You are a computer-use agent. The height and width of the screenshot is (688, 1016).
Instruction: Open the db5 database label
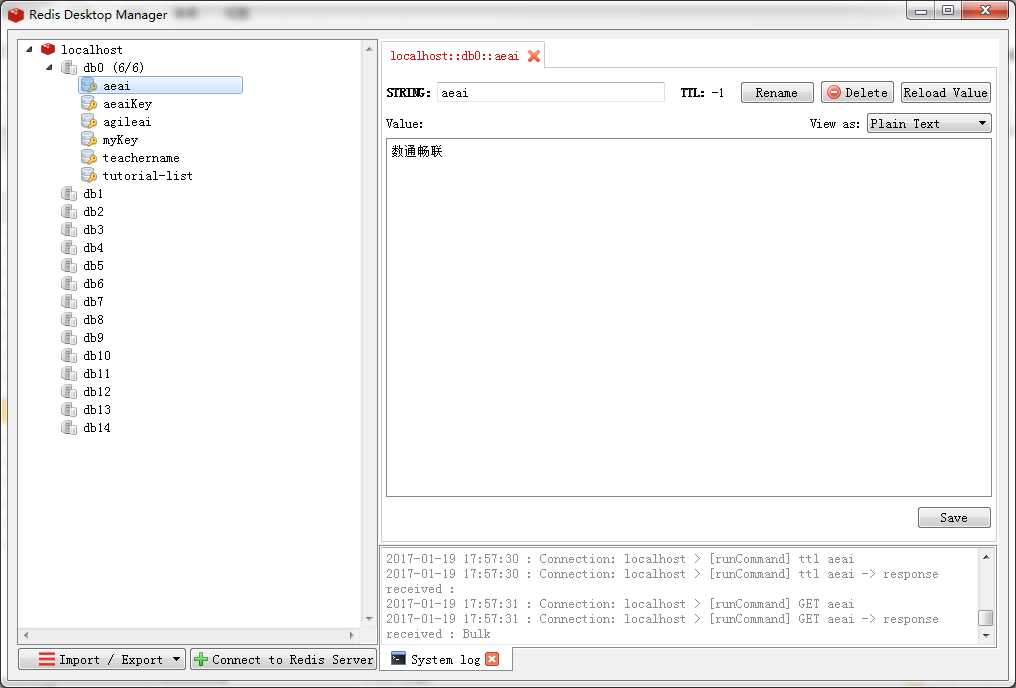93,266
